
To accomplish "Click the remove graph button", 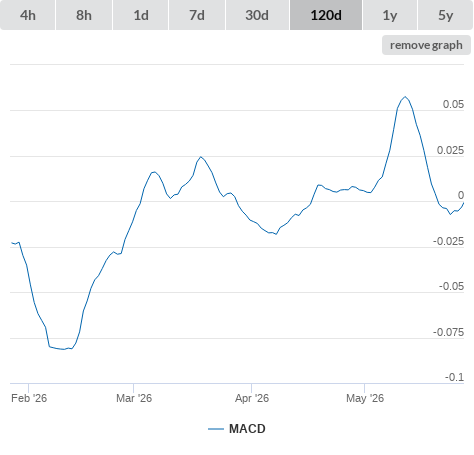I will (x=426, y=45).
